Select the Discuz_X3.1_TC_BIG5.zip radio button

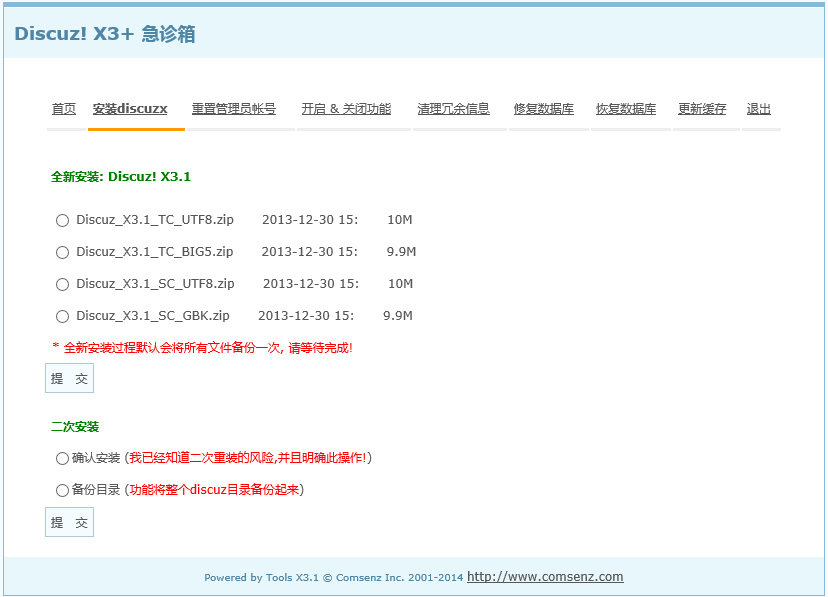pyautogui.click(x=62, y=252)
